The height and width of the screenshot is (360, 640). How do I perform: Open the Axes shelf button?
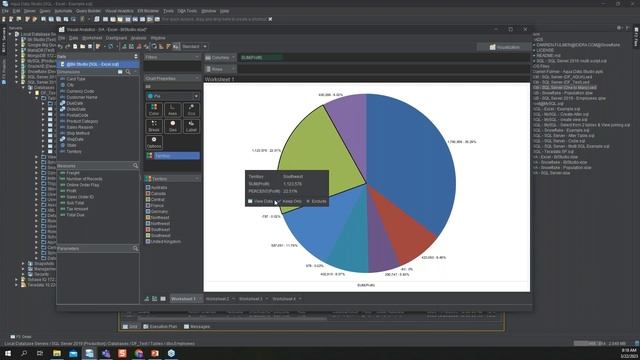pyautogui.click(x=173, y=110)
